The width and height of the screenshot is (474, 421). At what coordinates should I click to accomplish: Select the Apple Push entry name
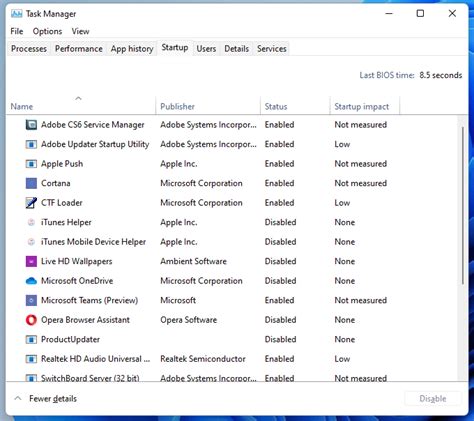click(62, 164)
